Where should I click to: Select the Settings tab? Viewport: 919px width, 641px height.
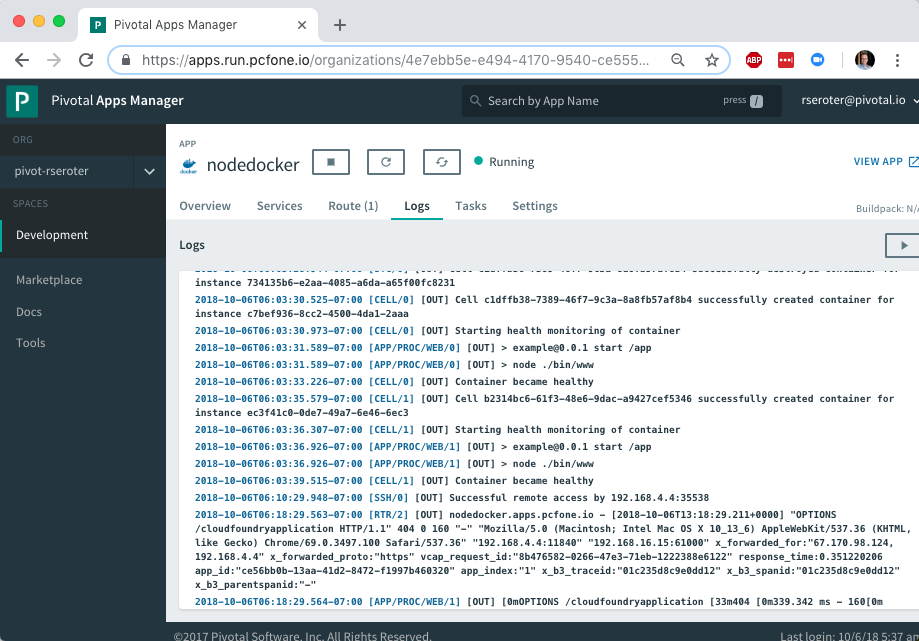point(535,206)
